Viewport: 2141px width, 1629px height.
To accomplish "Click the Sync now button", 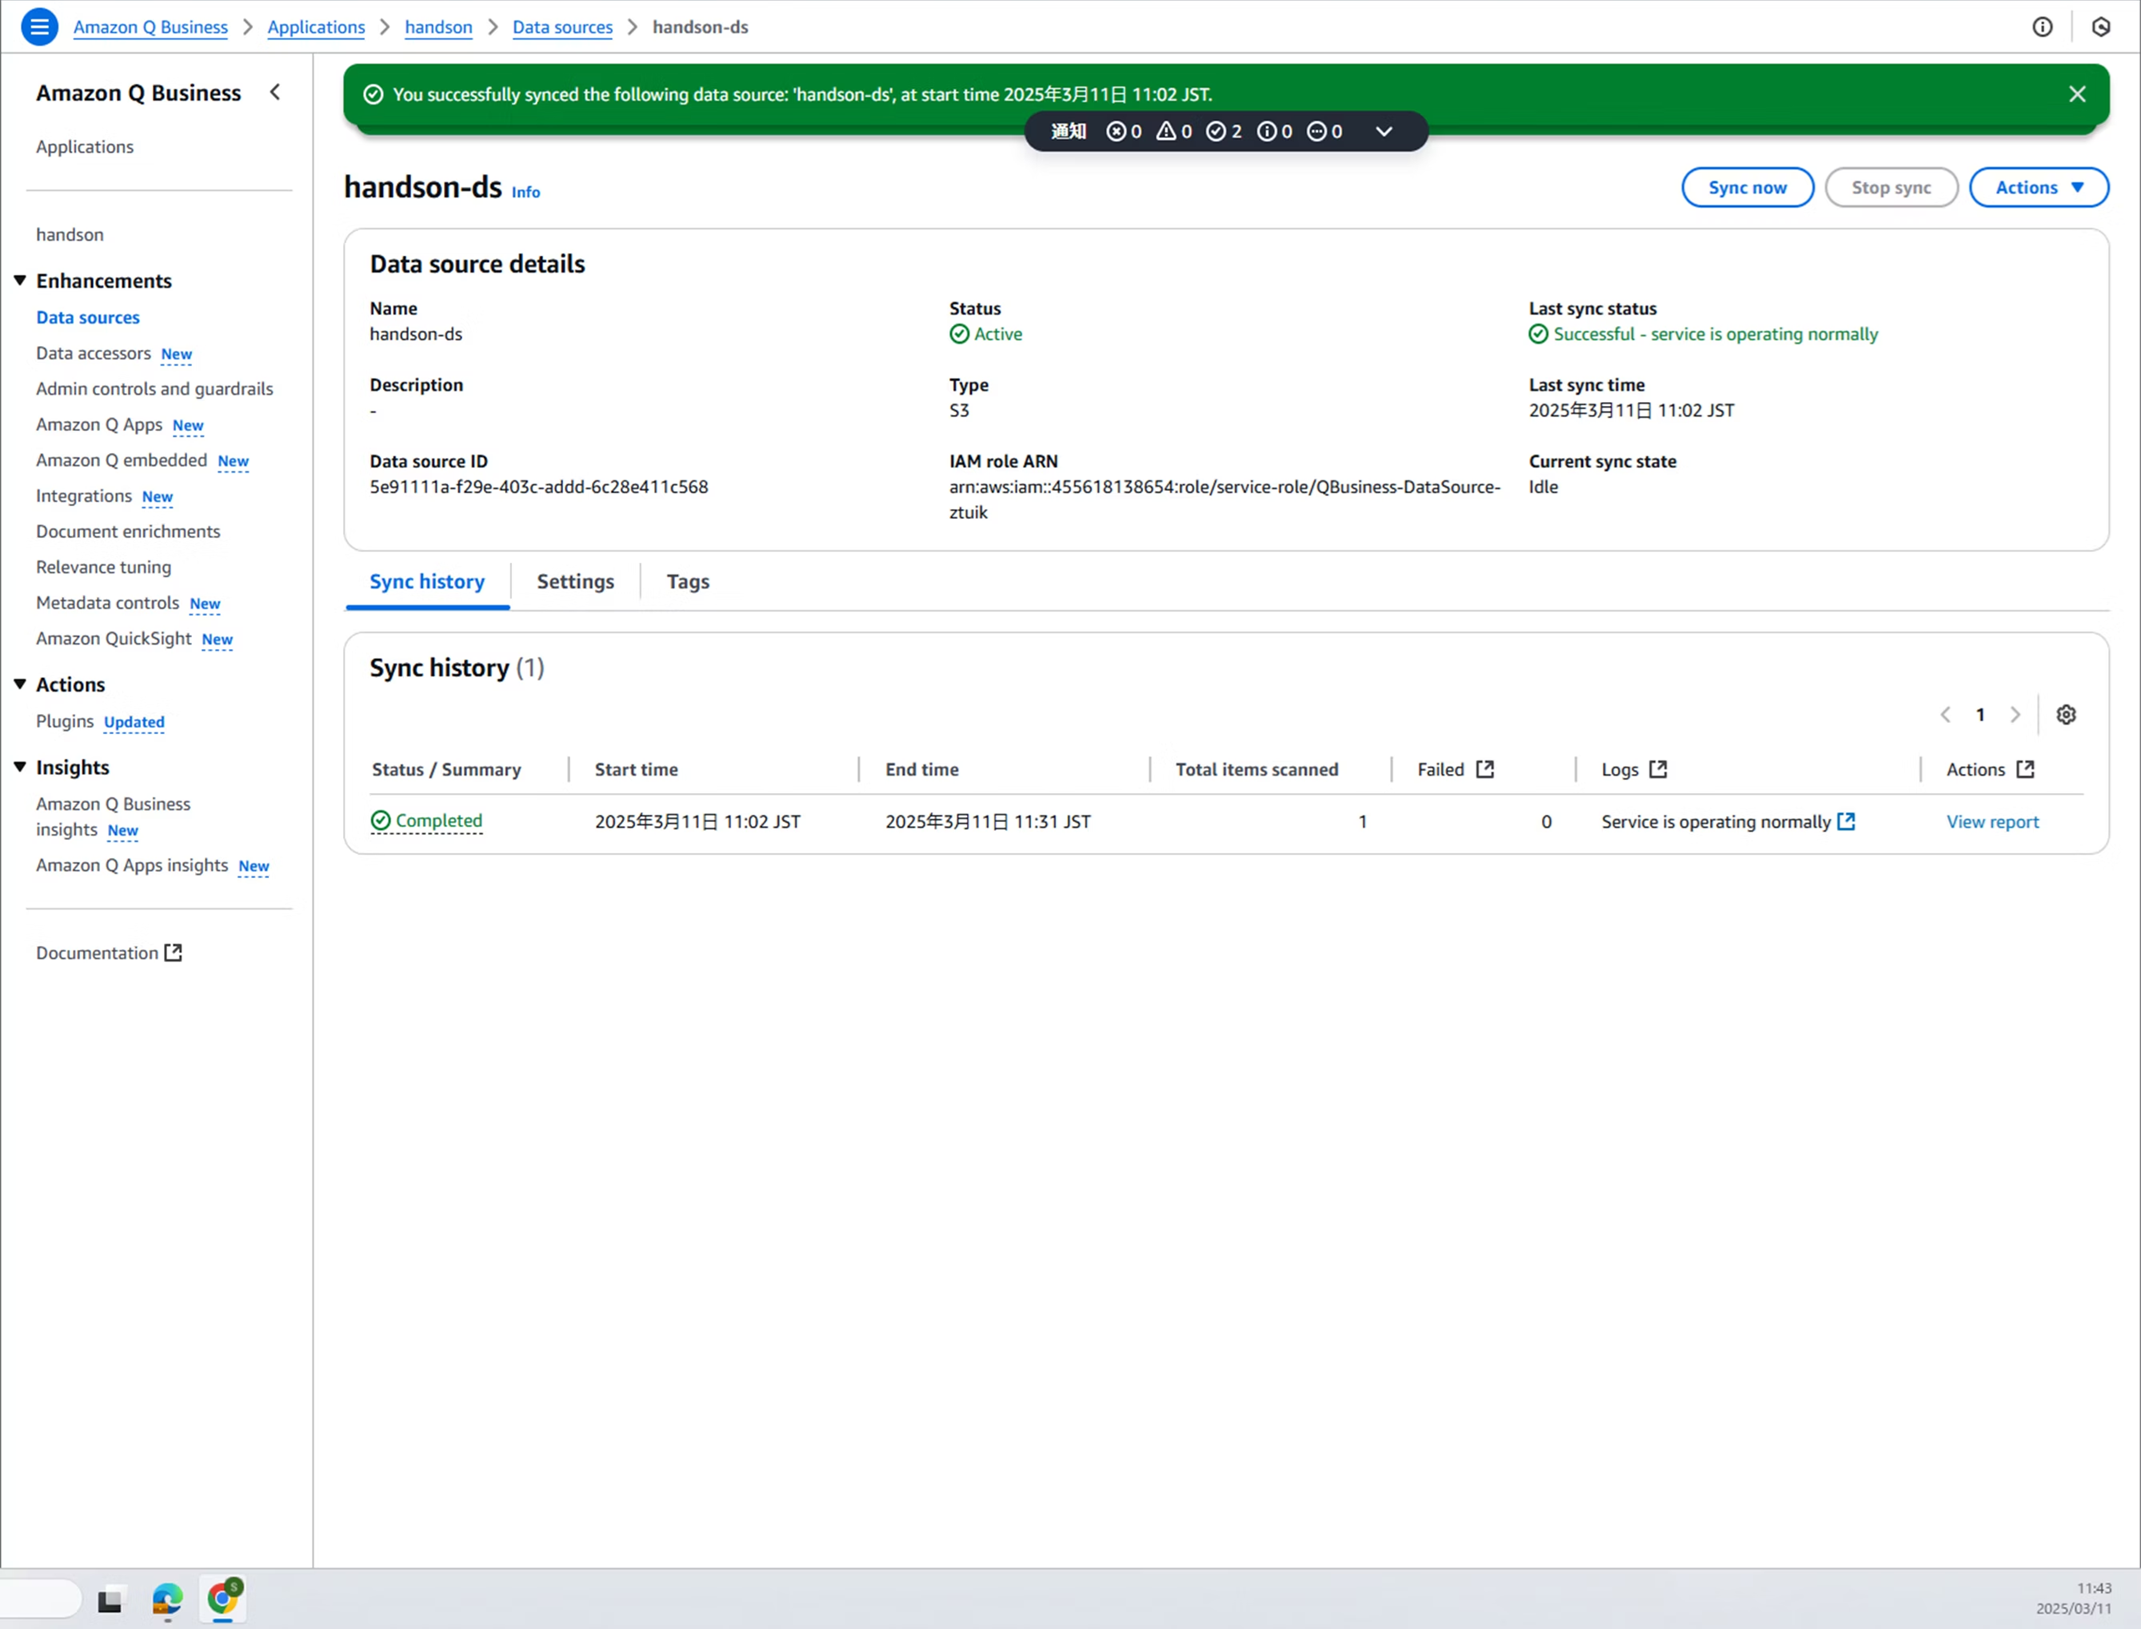I will [1746, 188].
